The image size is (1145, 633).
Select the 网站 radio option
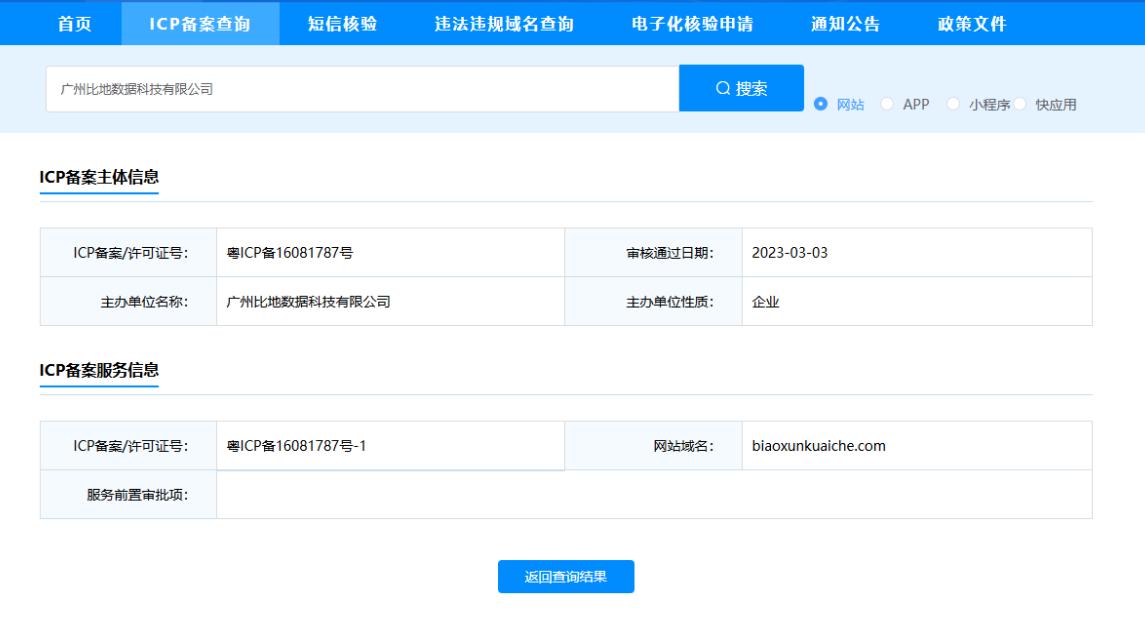pyautogui.click(x=821, y=104)
